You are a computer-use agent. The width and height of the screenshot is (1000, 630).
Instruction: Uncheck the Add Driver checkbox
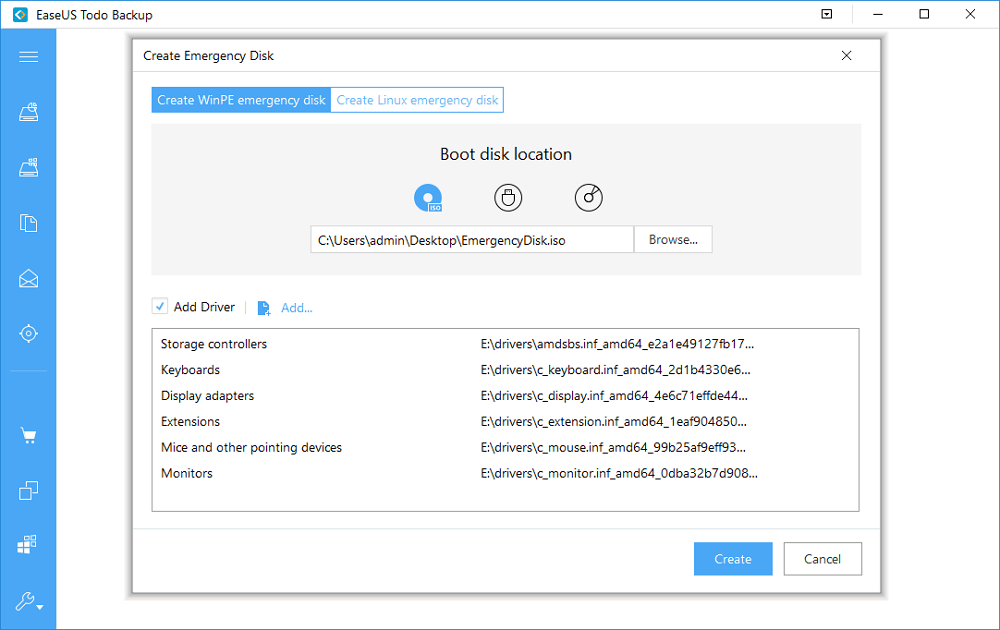159,307
